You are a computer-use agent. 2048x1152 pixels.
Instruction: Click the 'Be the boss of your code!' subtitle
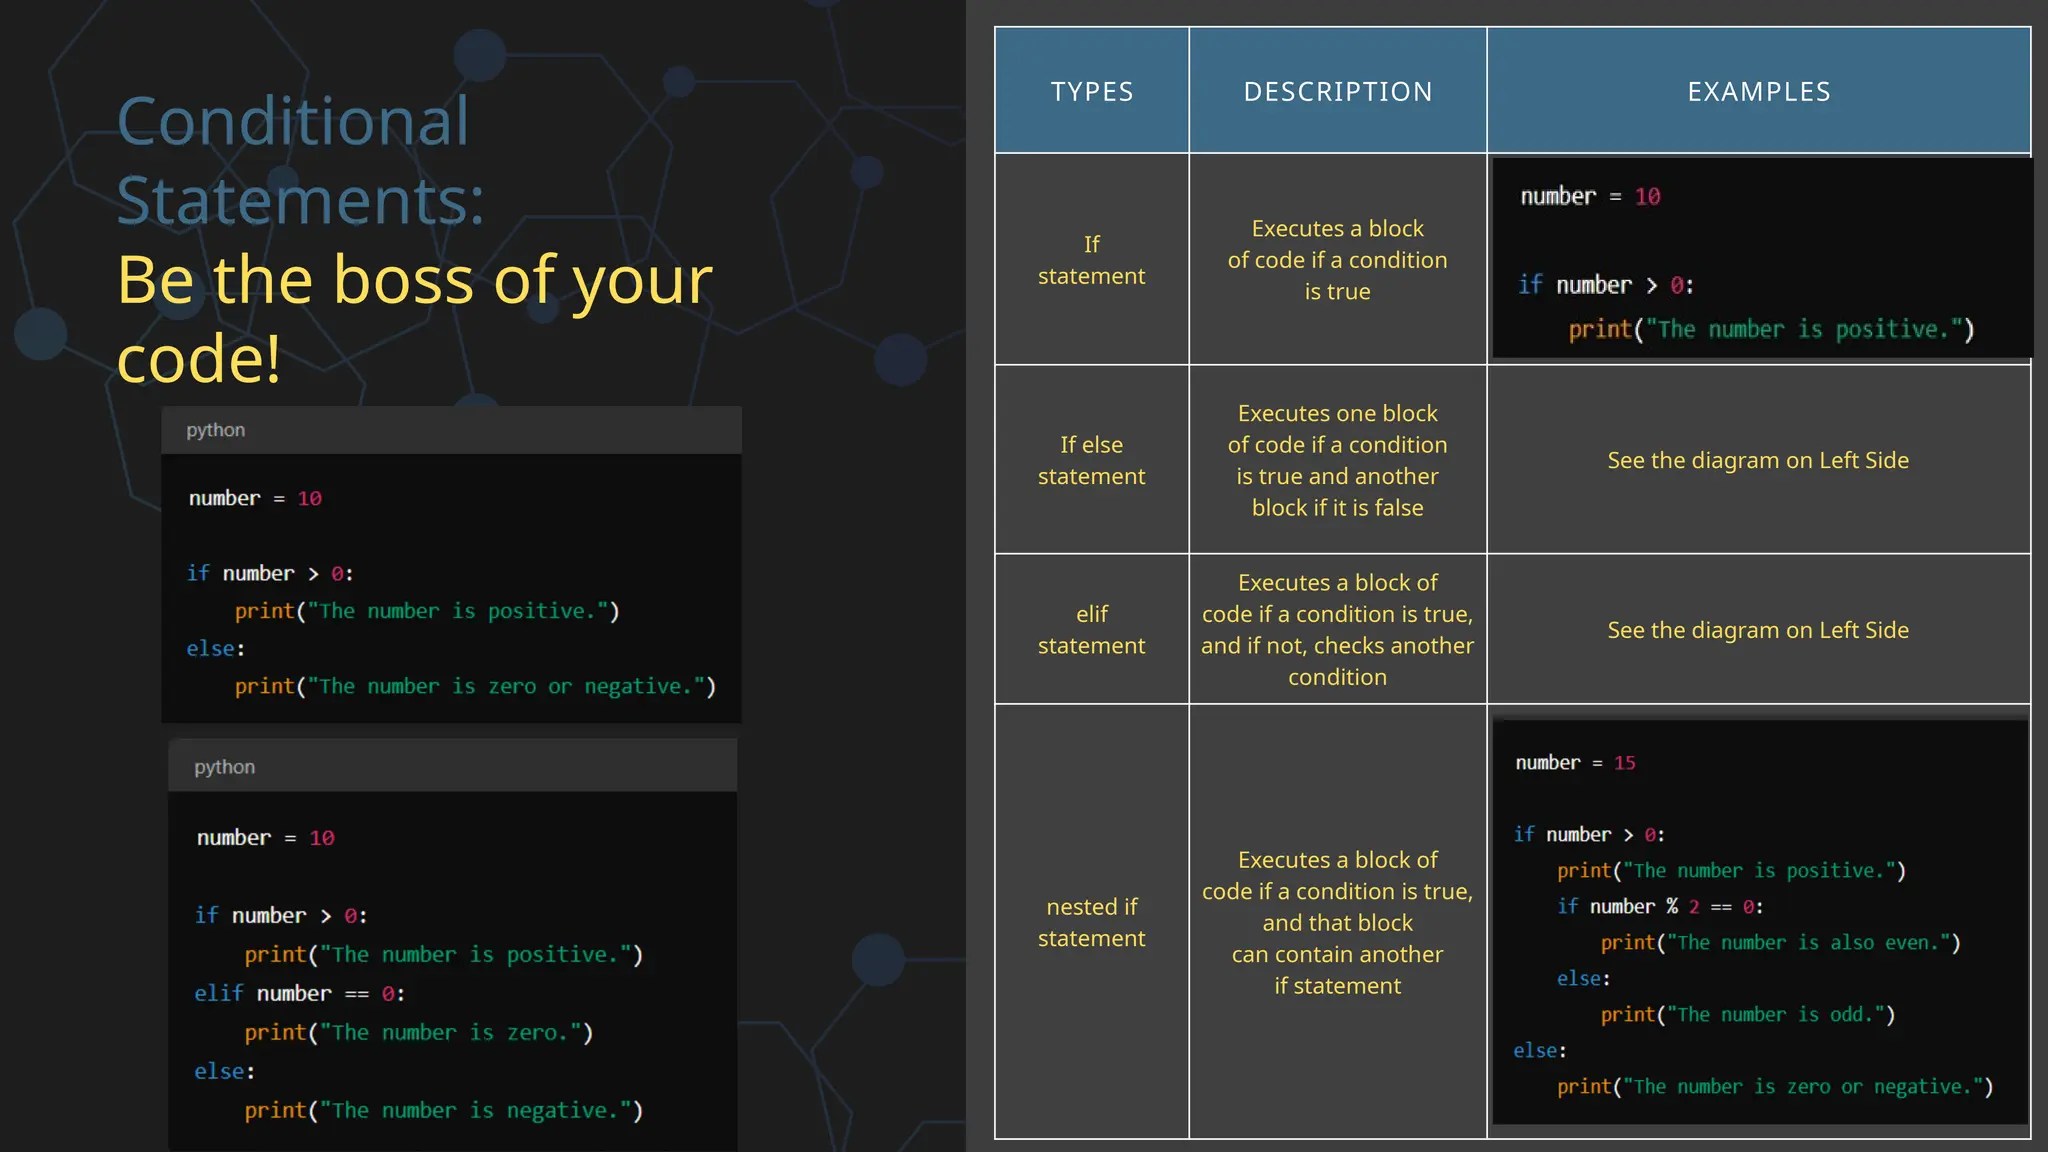414,318
